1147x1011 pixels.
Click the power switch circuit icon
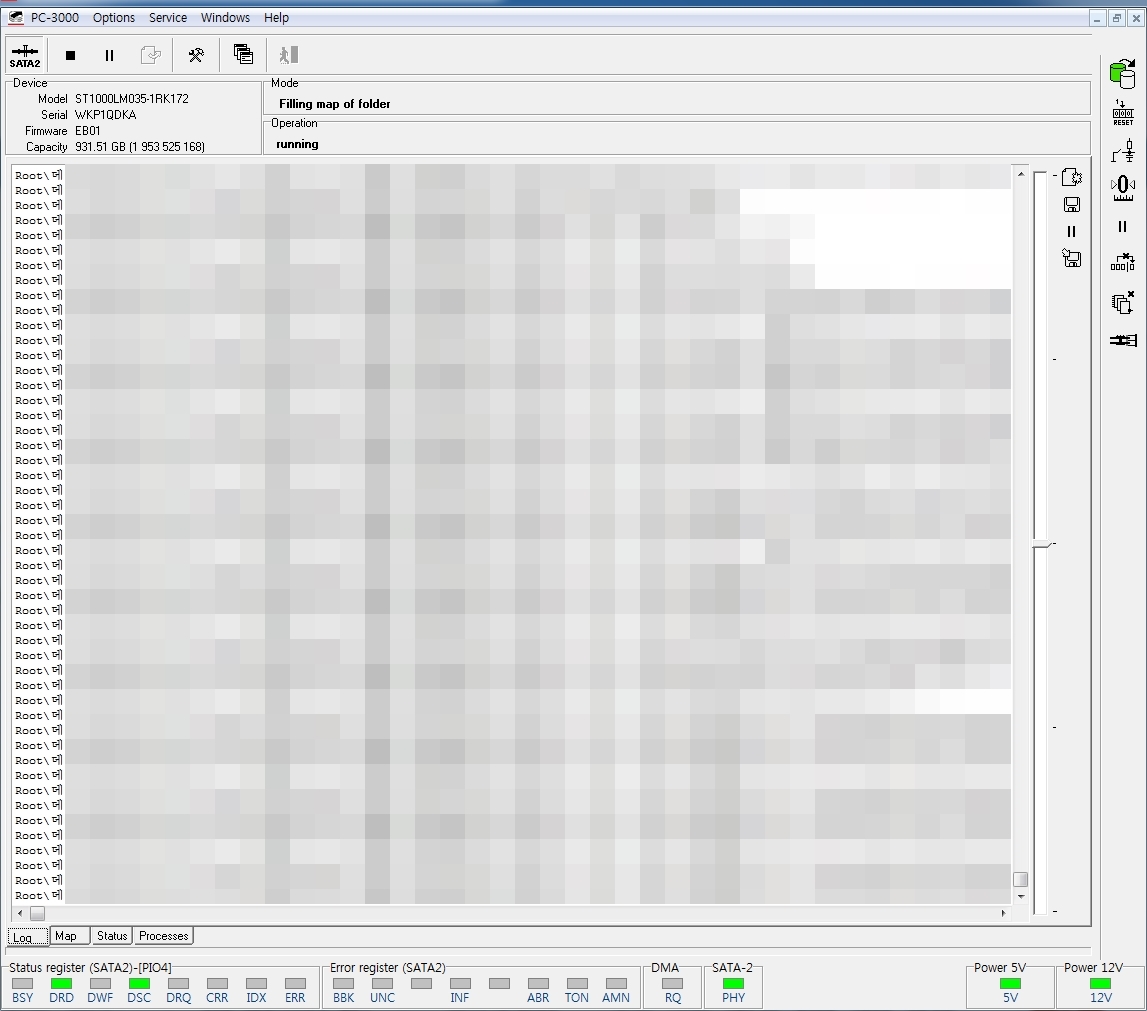(1123, 151)
